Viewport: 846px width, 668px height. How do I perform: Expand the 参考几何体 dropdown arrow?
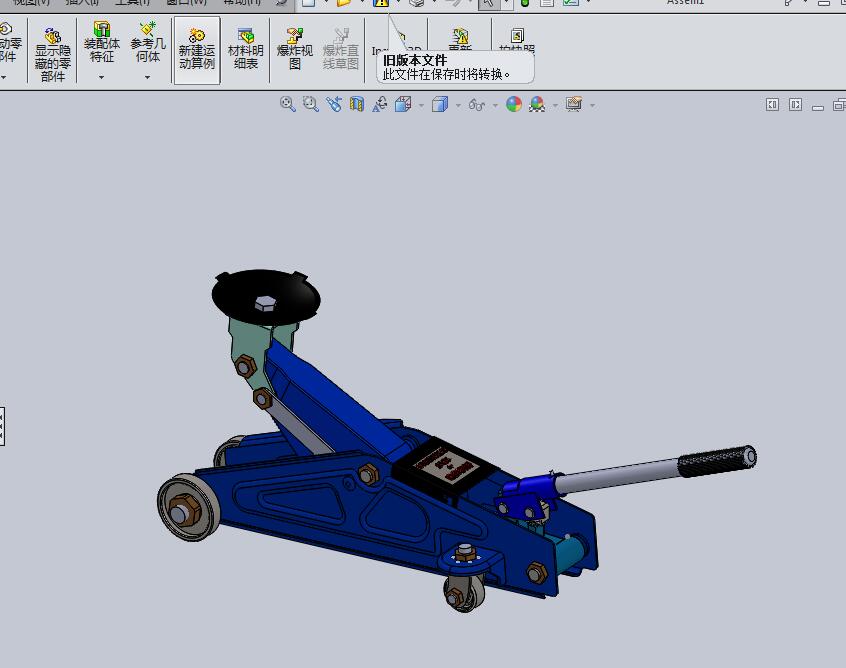(147, 77)
